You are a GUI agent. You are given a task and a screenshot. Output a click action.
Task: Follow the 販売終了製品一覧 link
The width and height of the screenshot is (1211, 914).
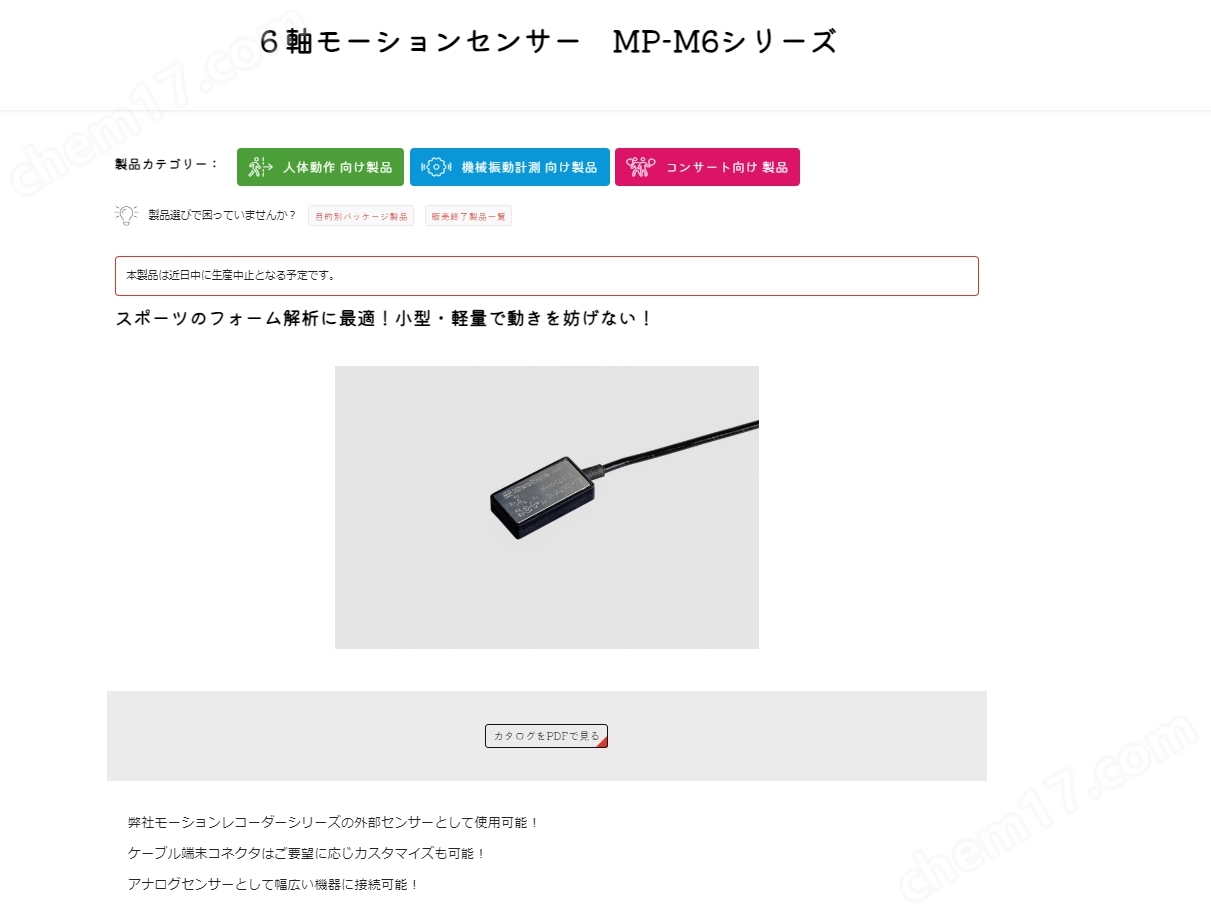[468, 216]
